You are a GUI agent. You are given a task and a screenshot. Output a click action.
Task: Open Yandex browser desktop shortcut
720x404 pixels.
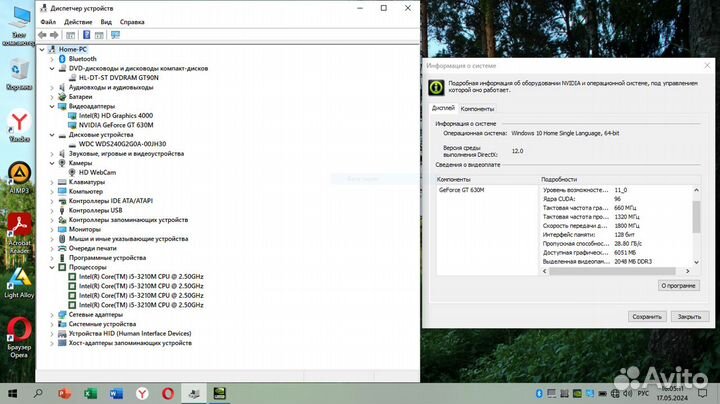click(19, 125)
